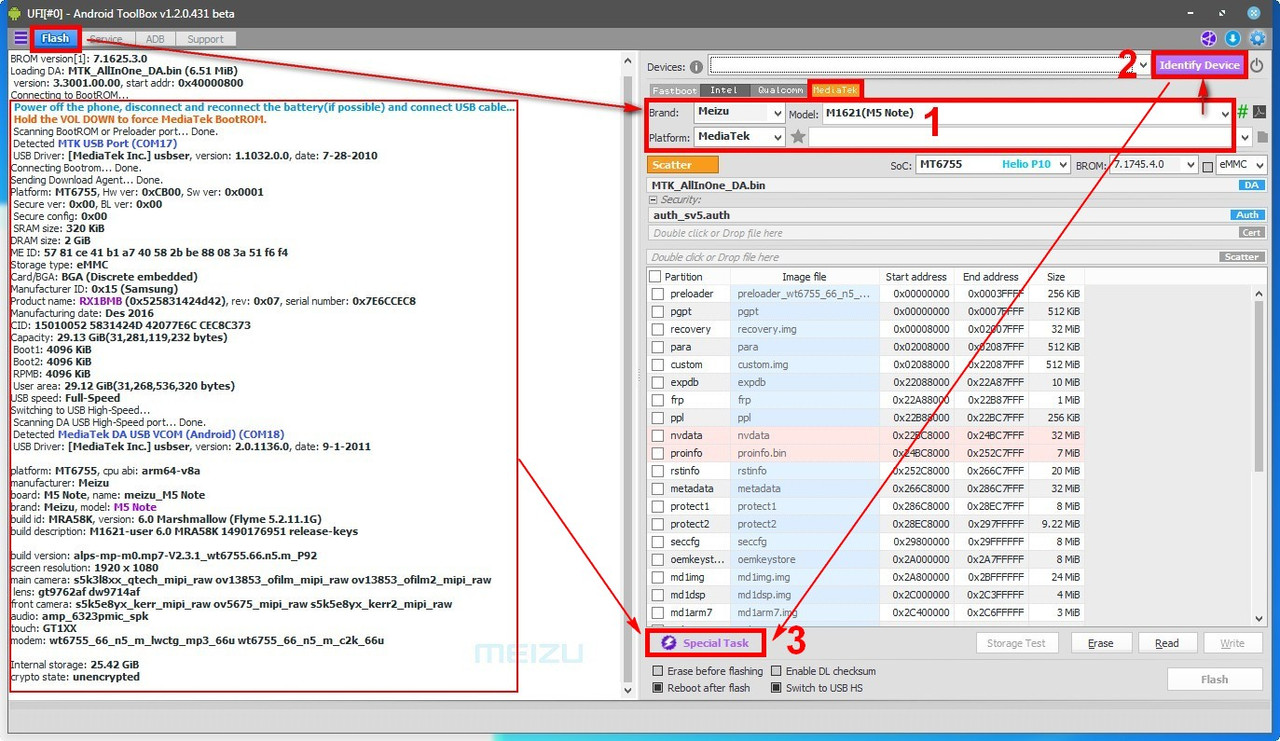Collapse the Security section
The width and height of the screenshot is (1280, 741).
653,200
